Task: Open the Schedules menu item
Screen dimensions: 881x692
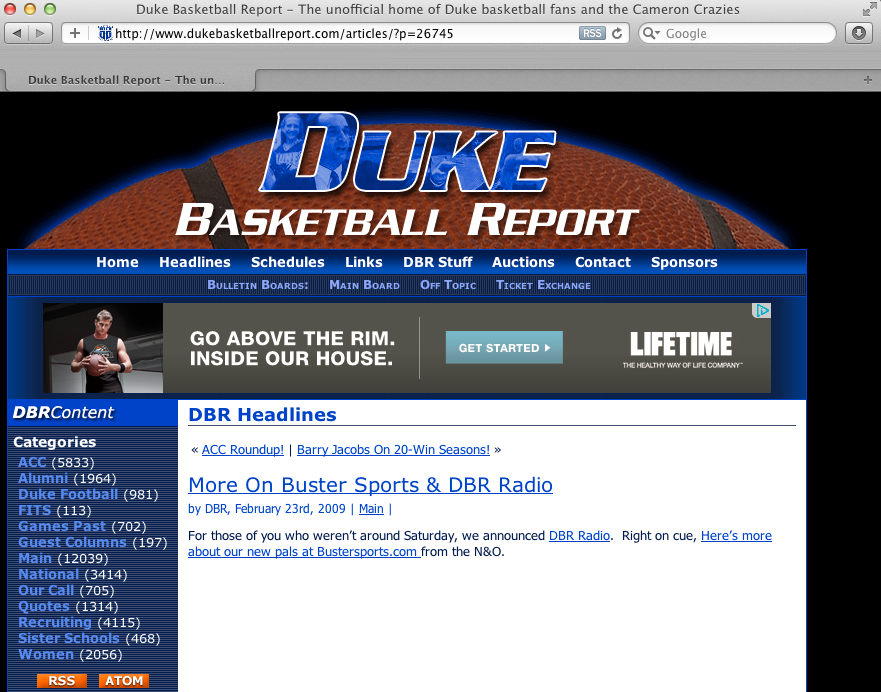Action: 288,262
